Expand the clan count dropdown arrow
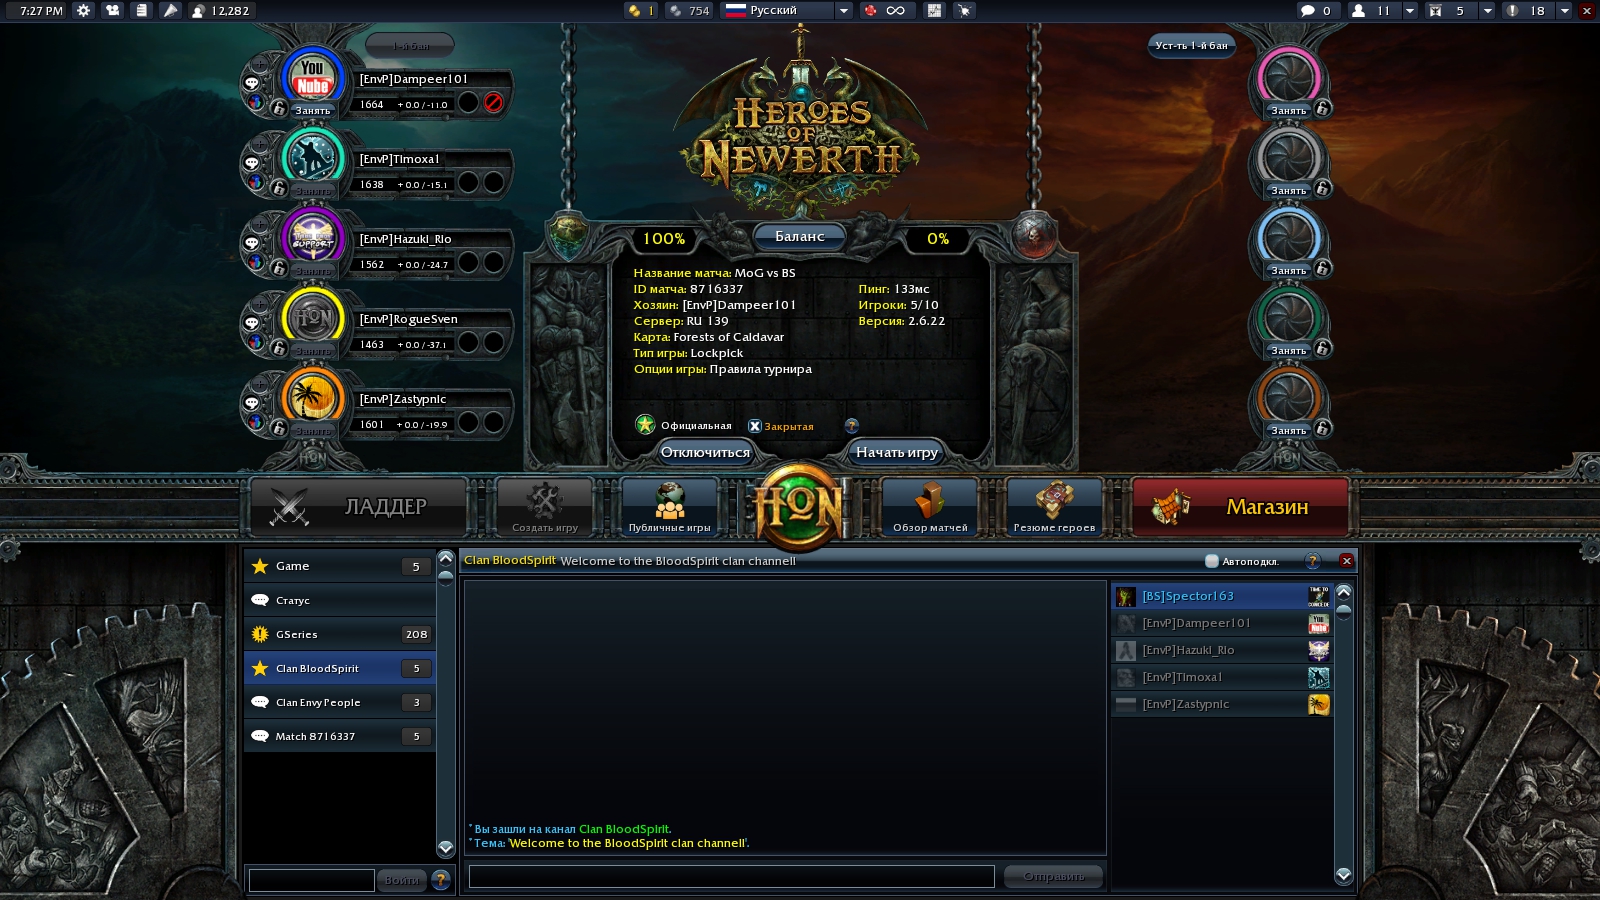The image size is (1600, 900). [x=1487, y=11]
